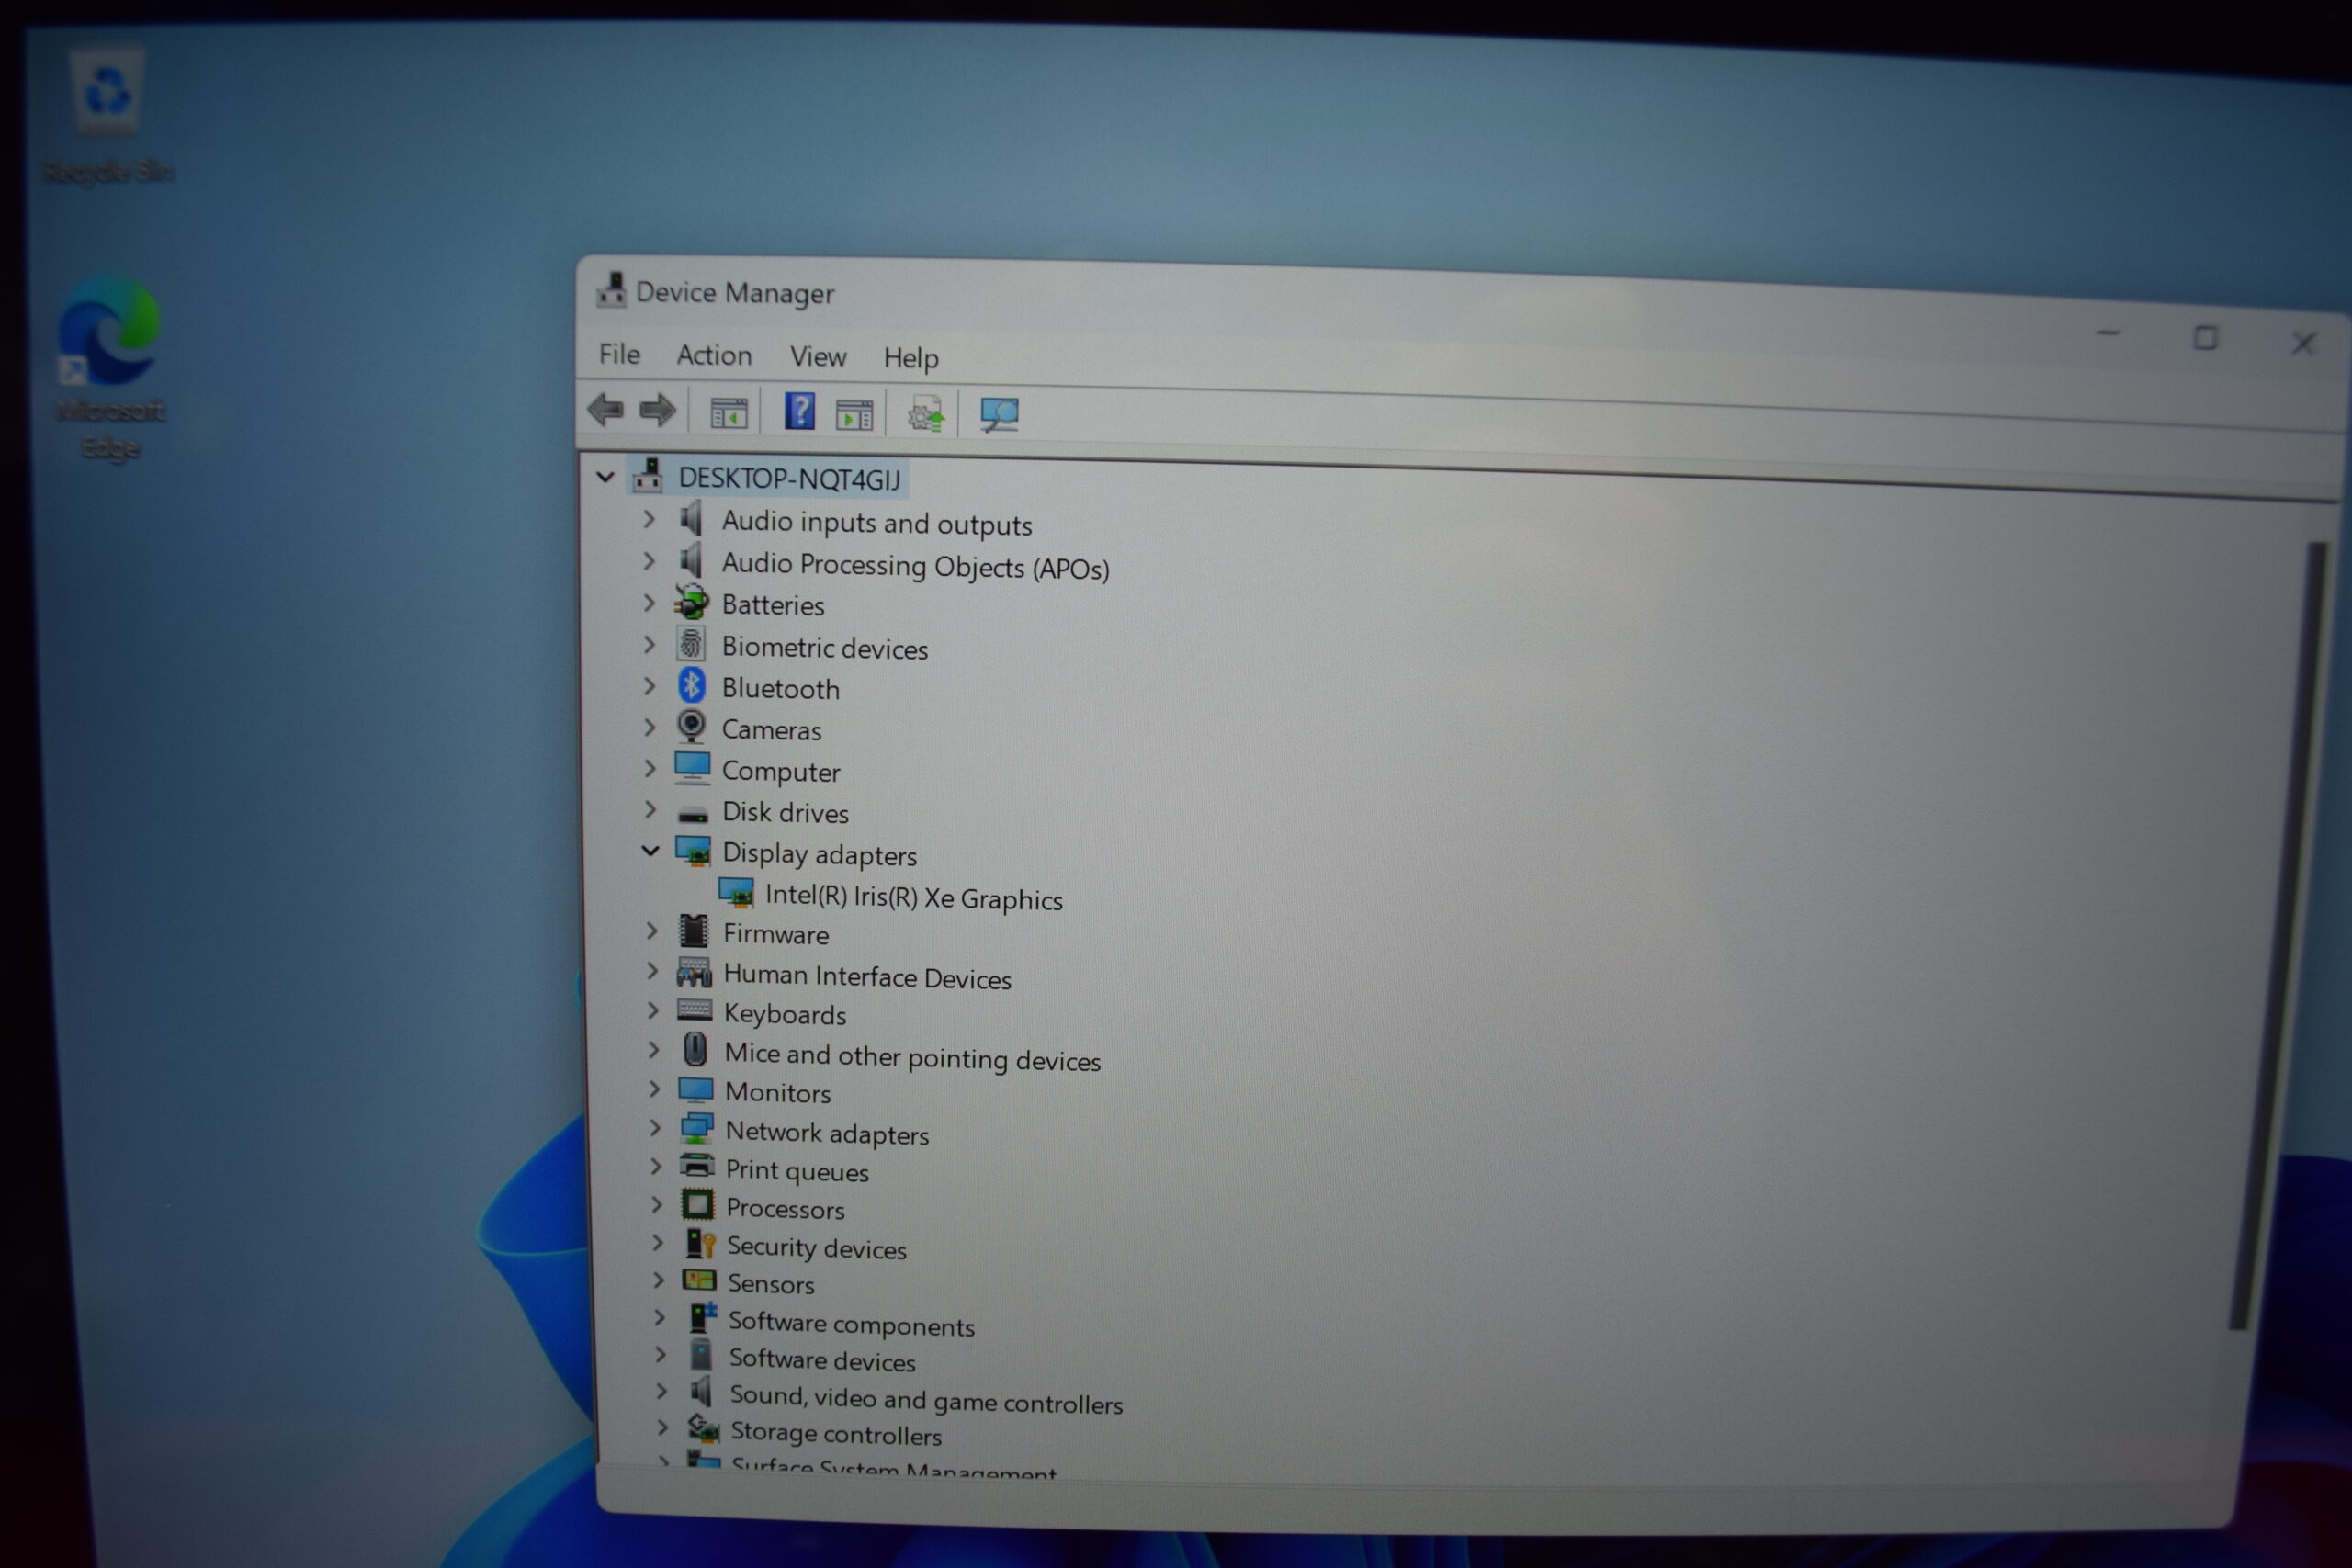Select Intel(R) Iris(R) Xe Graphics text

tap(914, 897)
